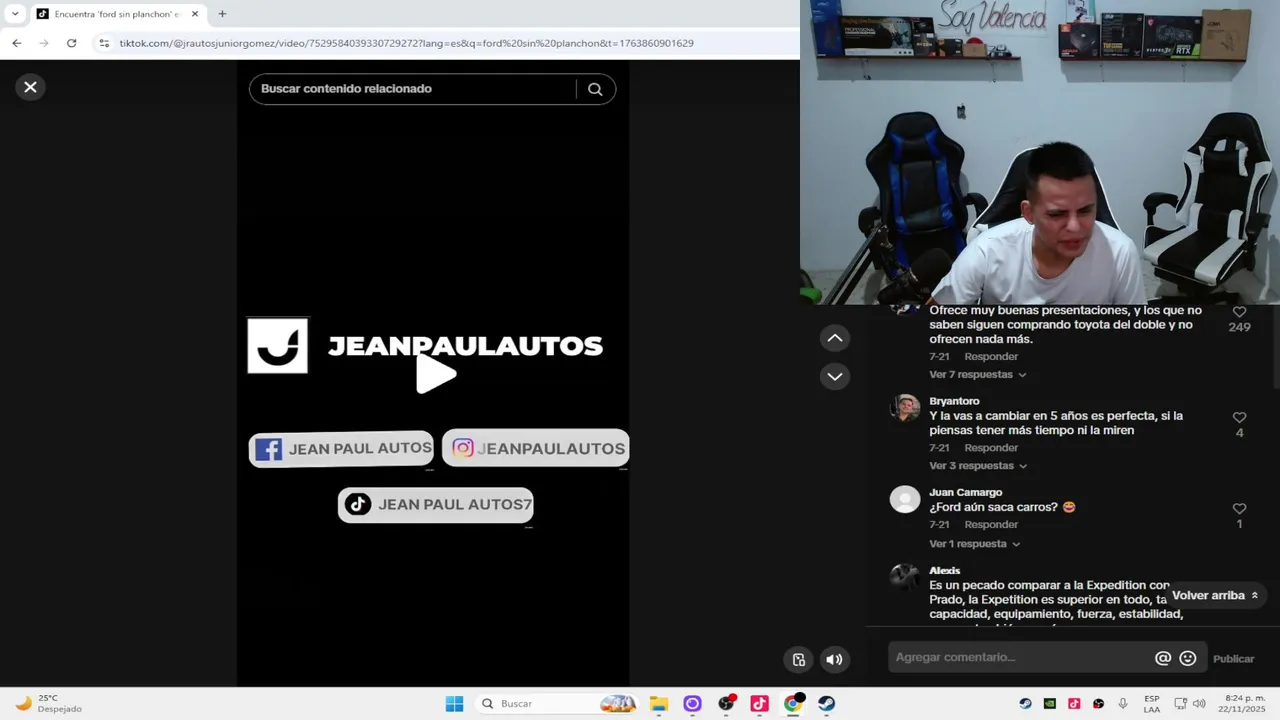Image resolution: width=1280 pixels, height=720 pixels.
Task: Open the TikTok icon in system tray
Action: pyautogui.click(x=1074, y=704)
